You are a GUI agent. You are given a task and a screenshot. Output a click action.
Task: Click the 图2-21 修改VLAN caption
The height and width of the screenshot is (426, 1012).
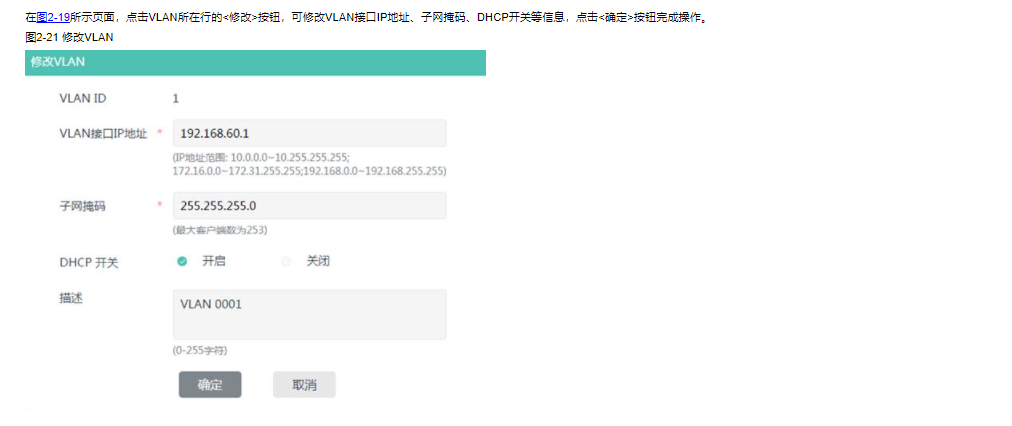coord(70,37)
